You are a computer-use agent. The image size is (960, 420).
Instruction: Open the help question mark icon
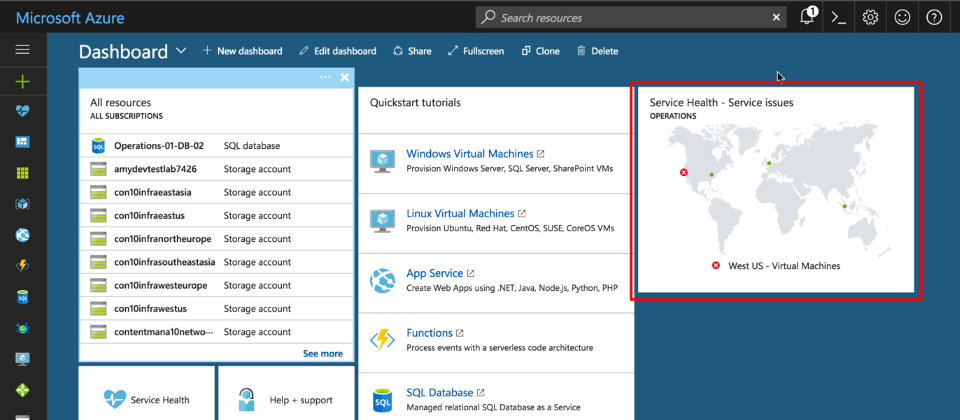tap(934, 18)
